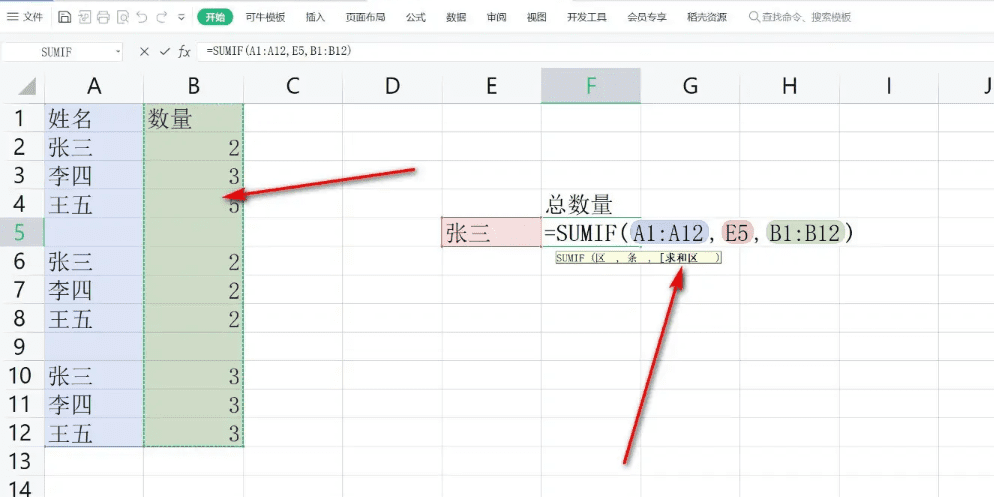
Task: Select column D header
Action: click(x=392, y=86)
